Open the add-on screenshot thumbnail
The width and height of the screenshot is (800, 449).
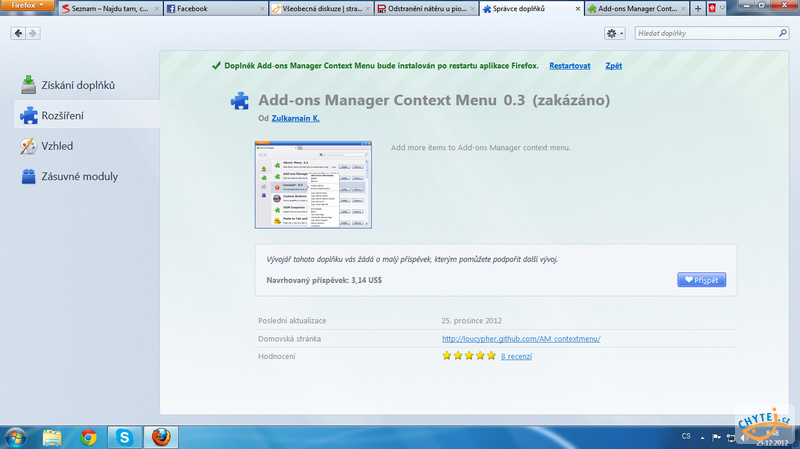pos(313,185)
